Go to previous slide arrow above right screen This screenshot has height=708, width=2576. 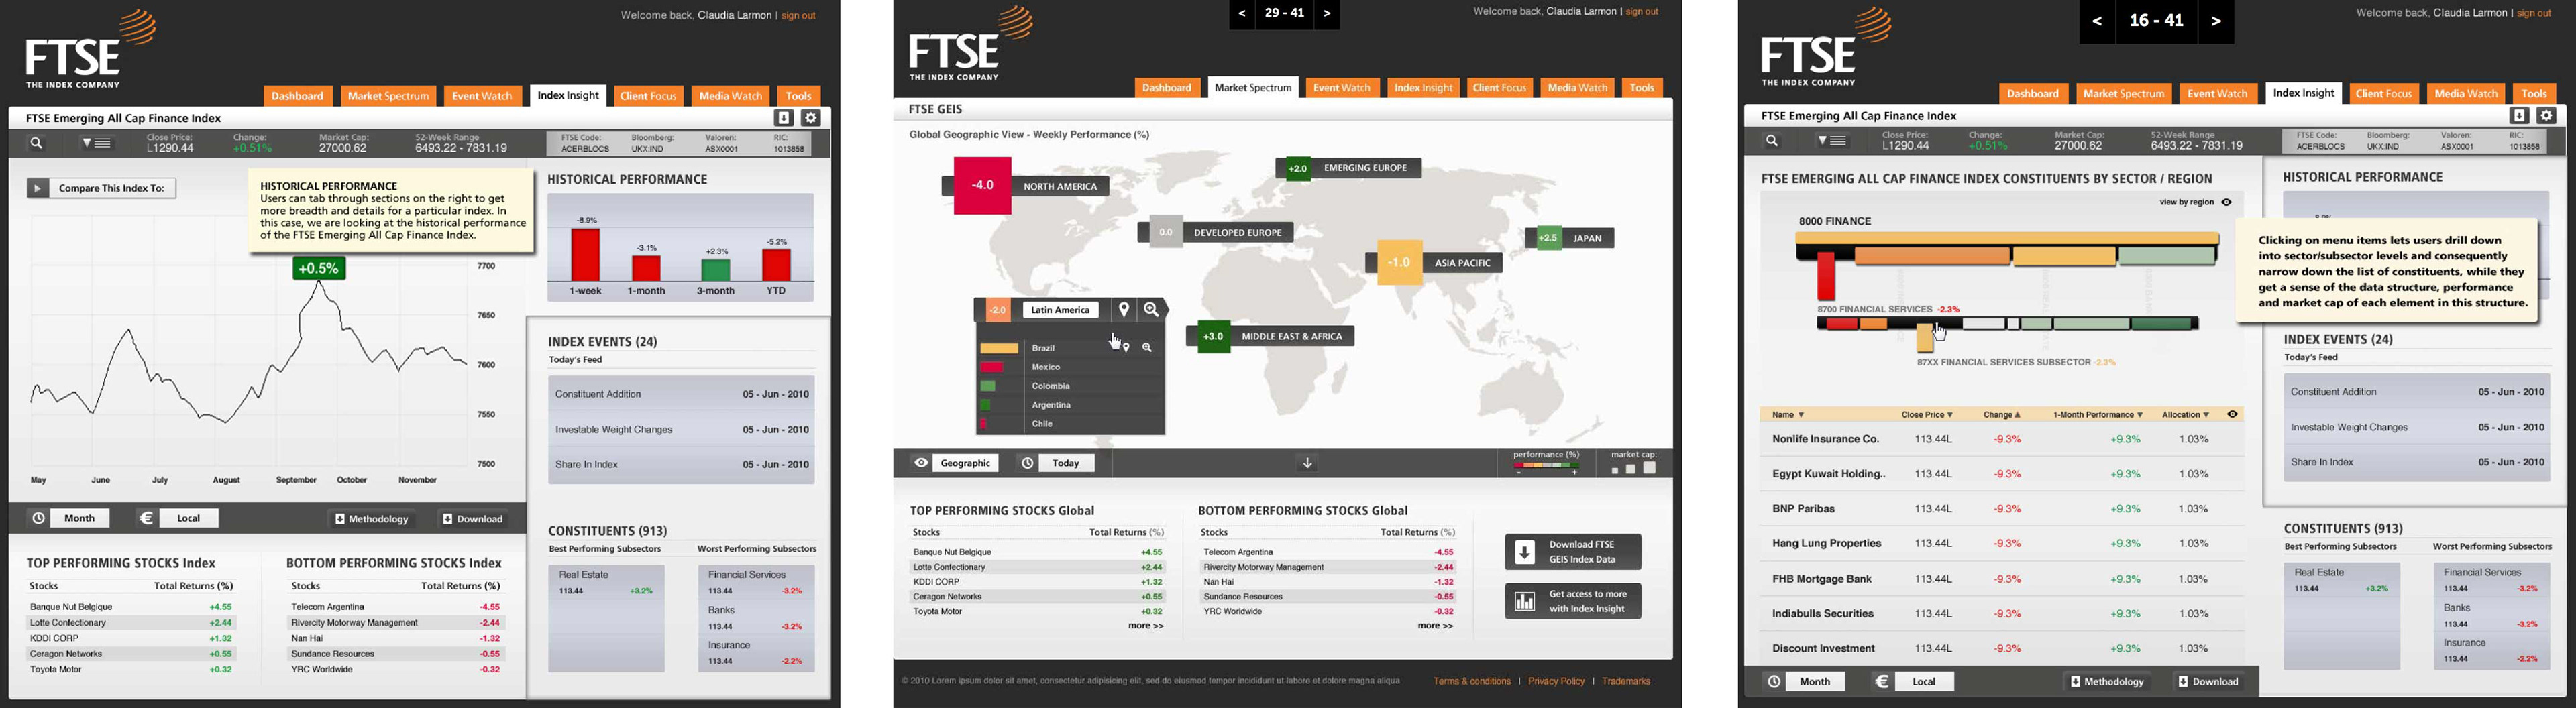(2097, 21)
